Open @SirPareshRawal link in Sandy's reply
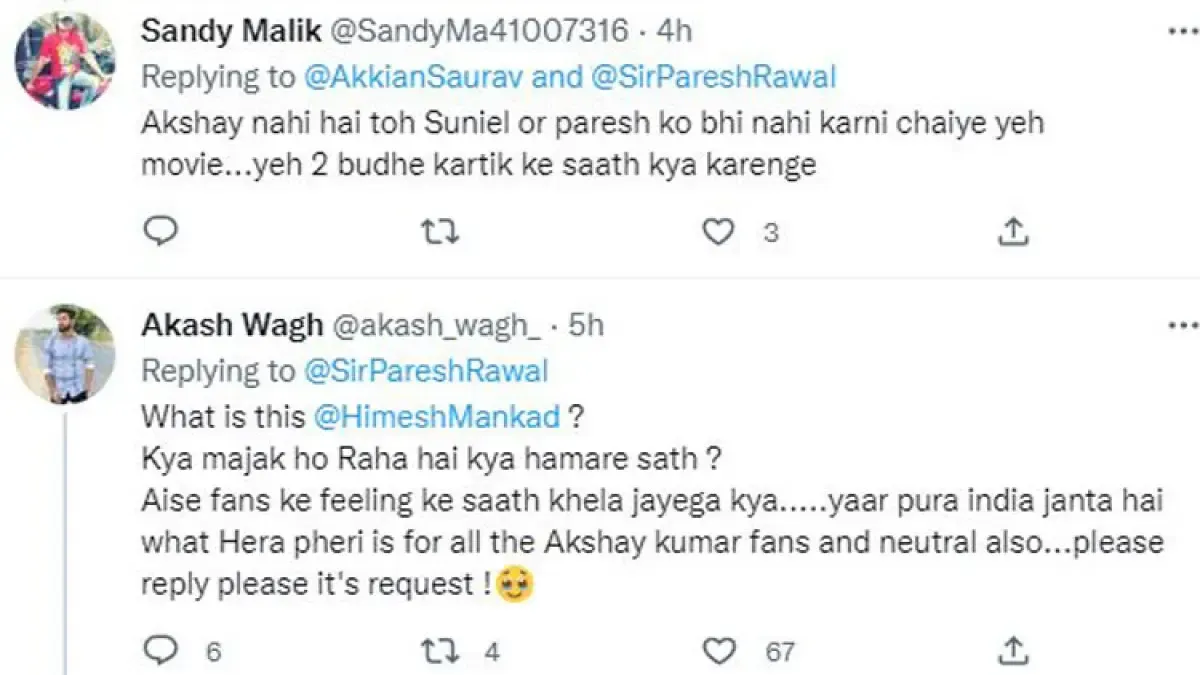 point(714,77)
